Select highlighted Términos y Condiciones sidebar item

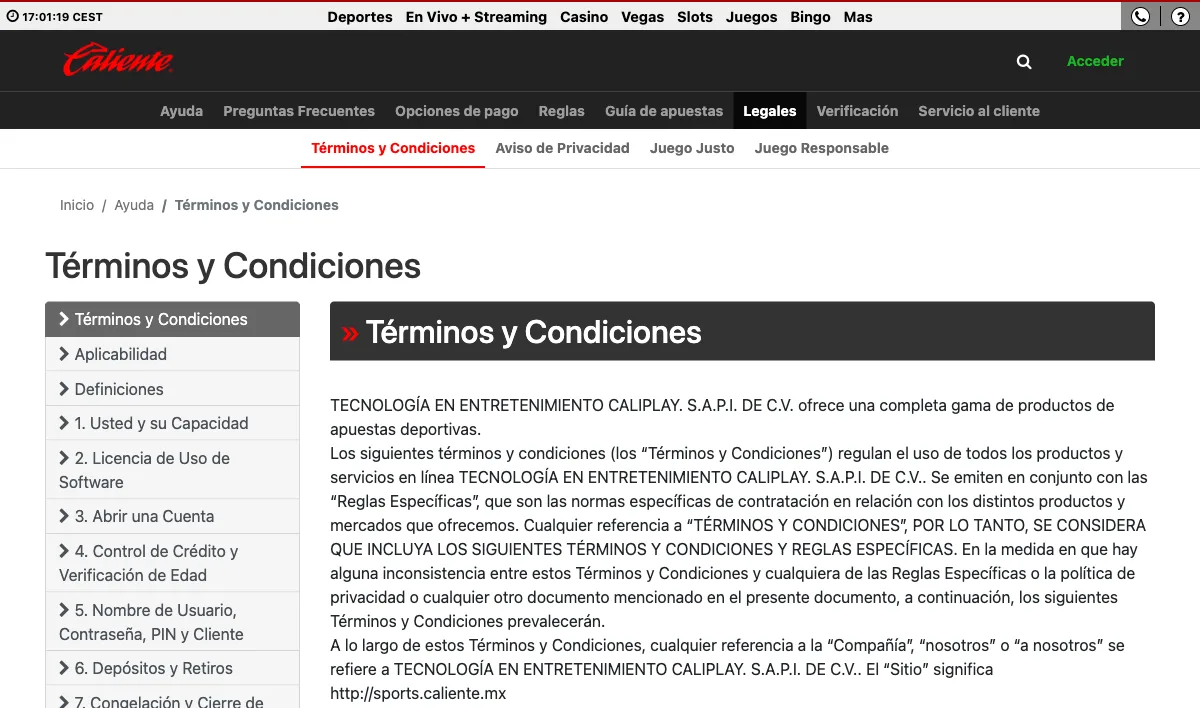(172, 319)
